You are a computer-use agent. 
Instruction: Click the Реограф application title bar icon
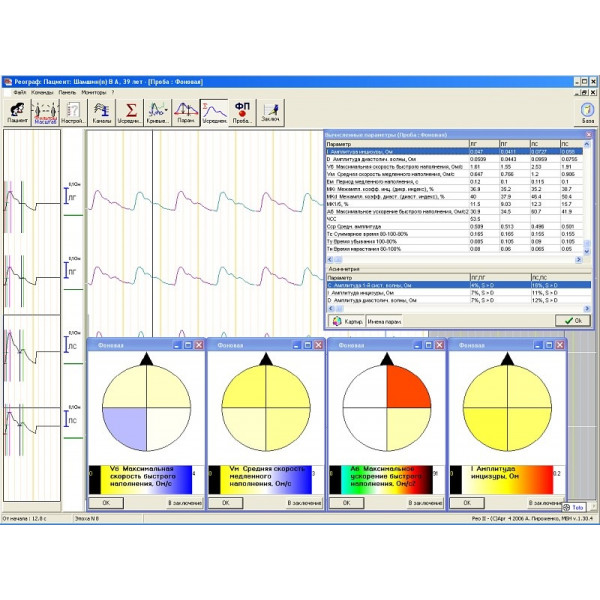8,82
